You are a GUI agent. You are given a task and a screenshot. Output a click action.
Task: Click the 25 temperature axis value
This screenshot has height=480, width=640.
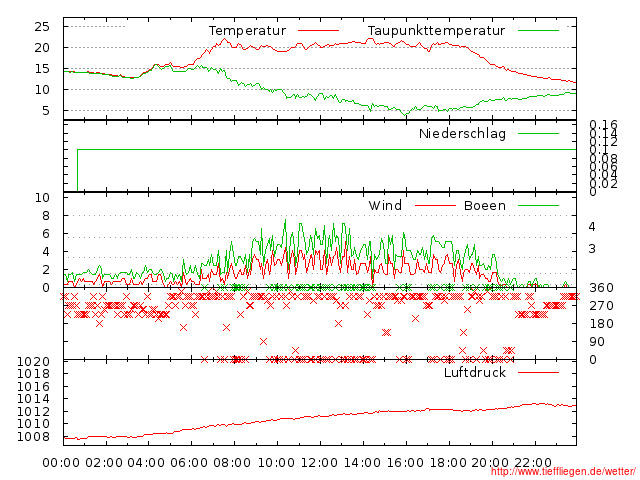click(x=42, y=27)
